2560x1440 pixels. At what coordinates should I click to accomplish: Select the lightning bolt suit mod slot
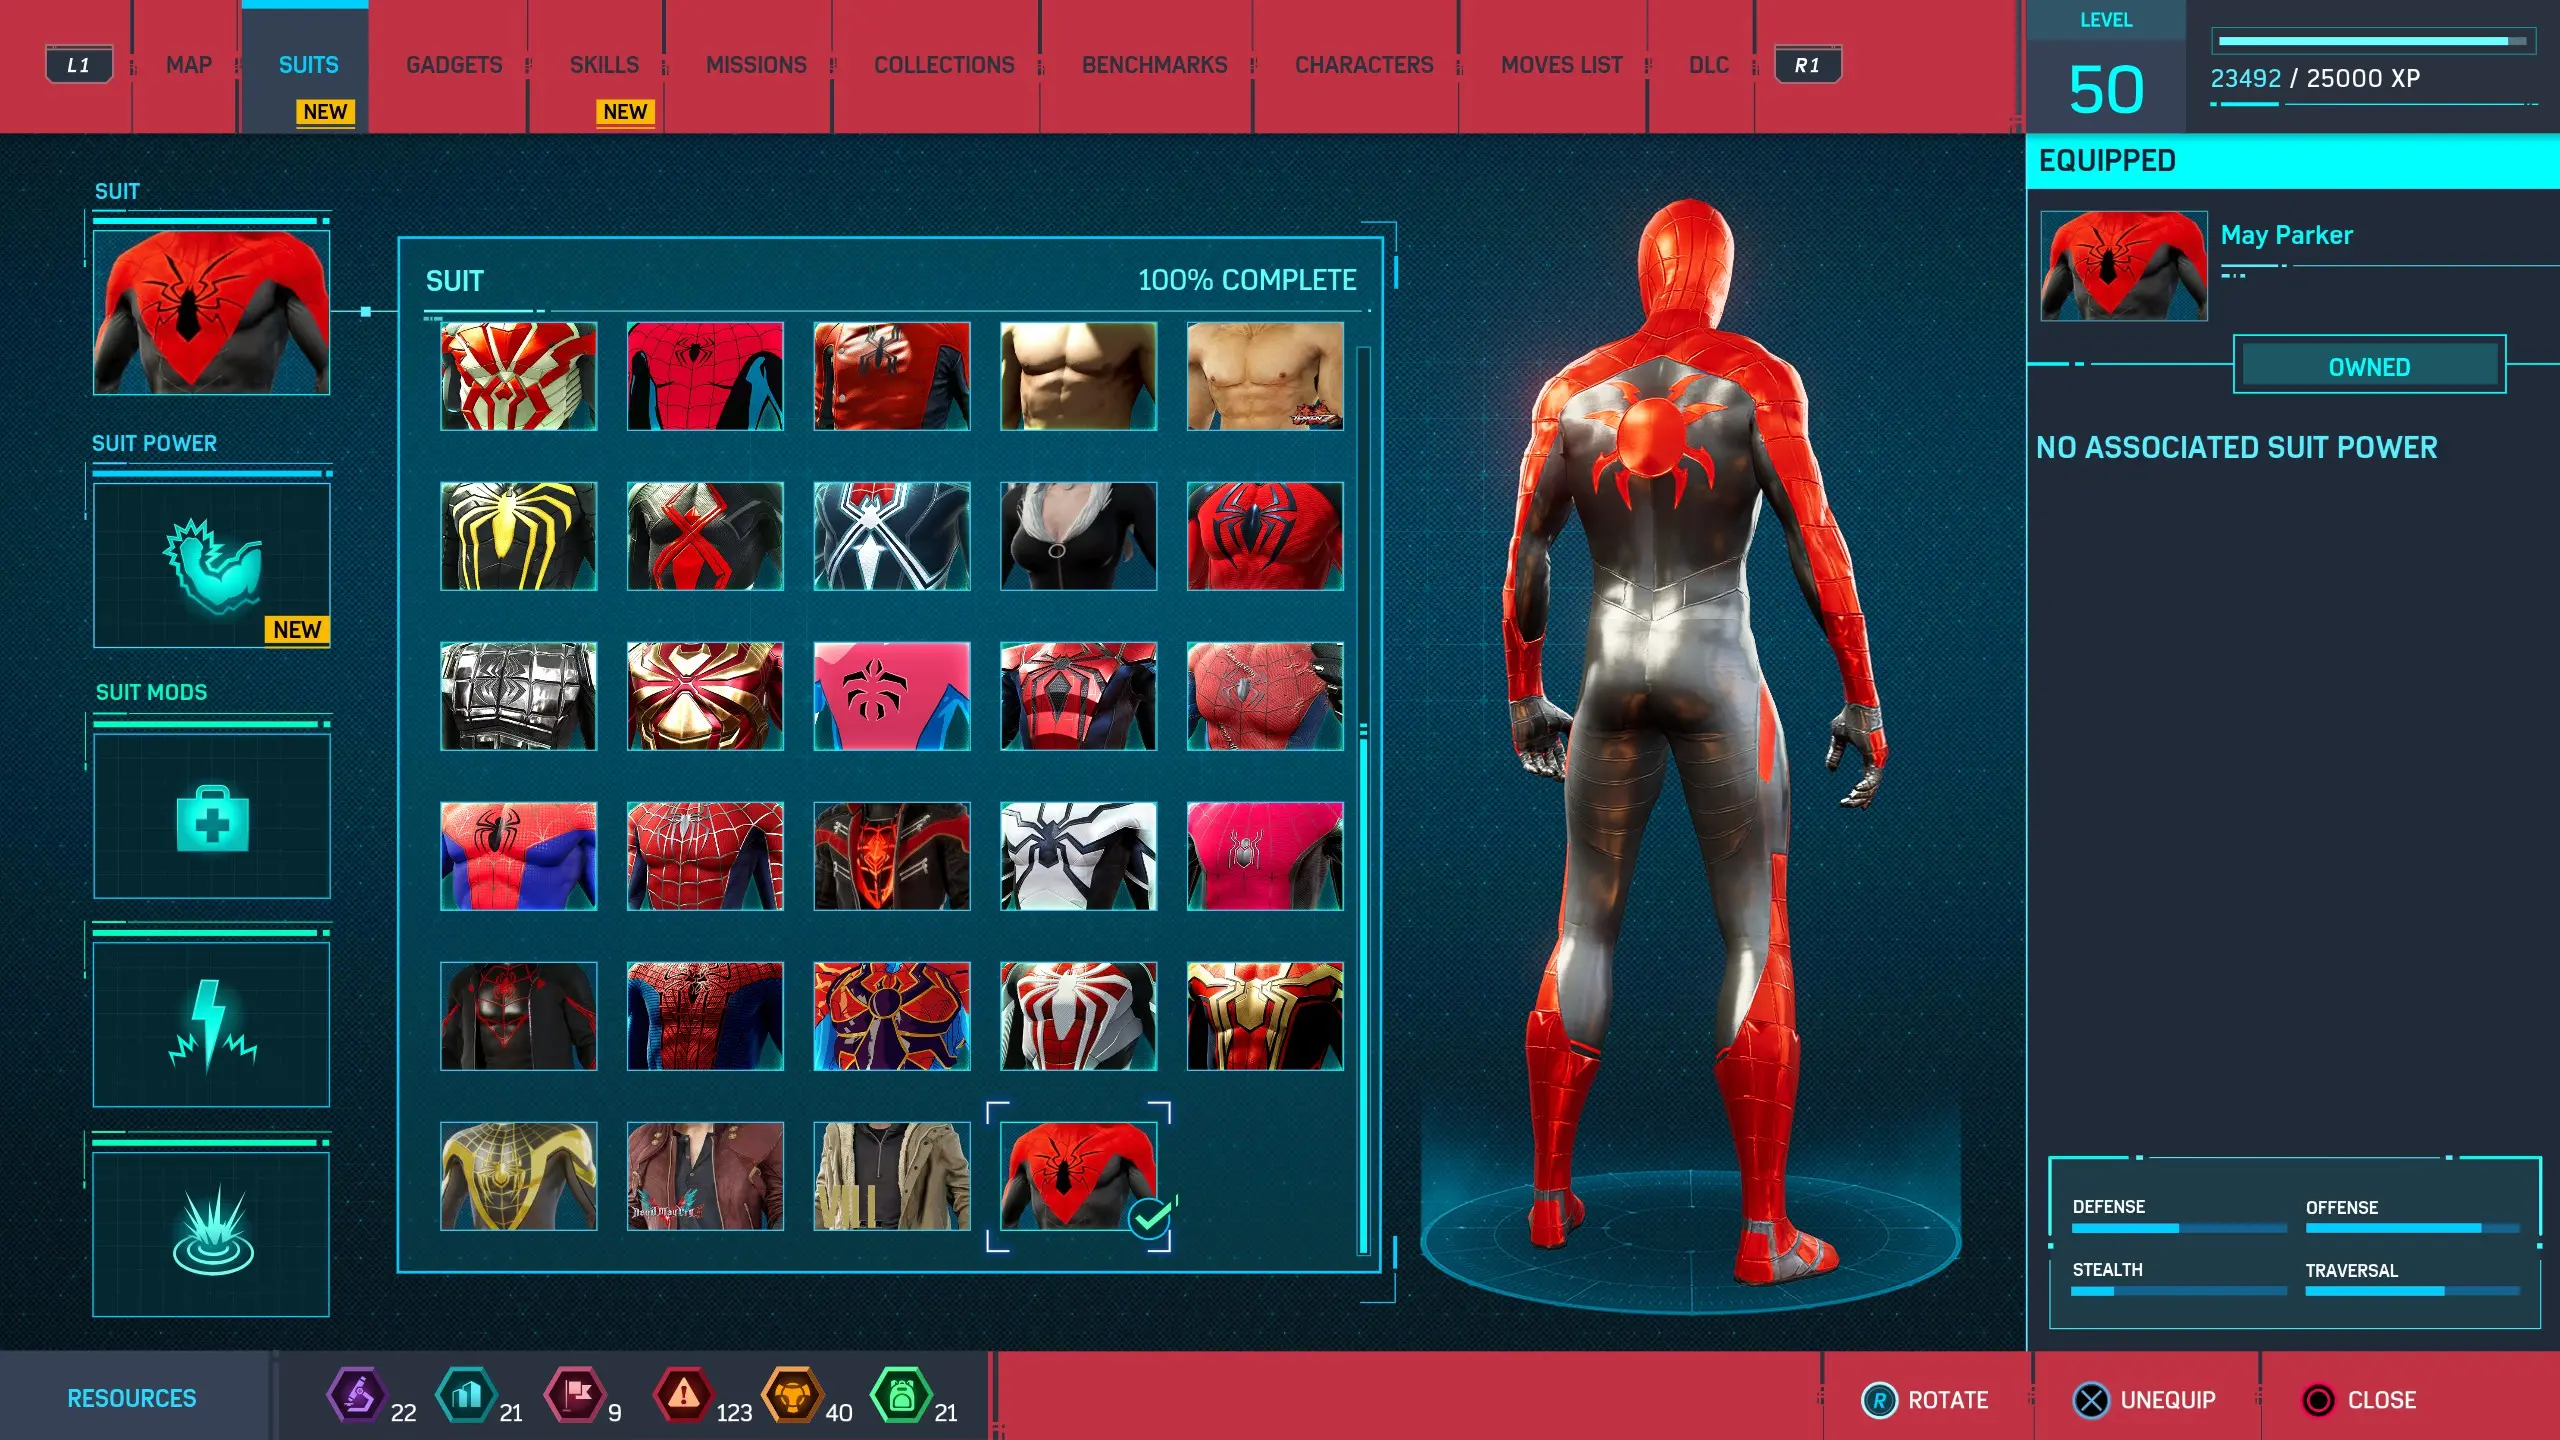coord(211,1025)
